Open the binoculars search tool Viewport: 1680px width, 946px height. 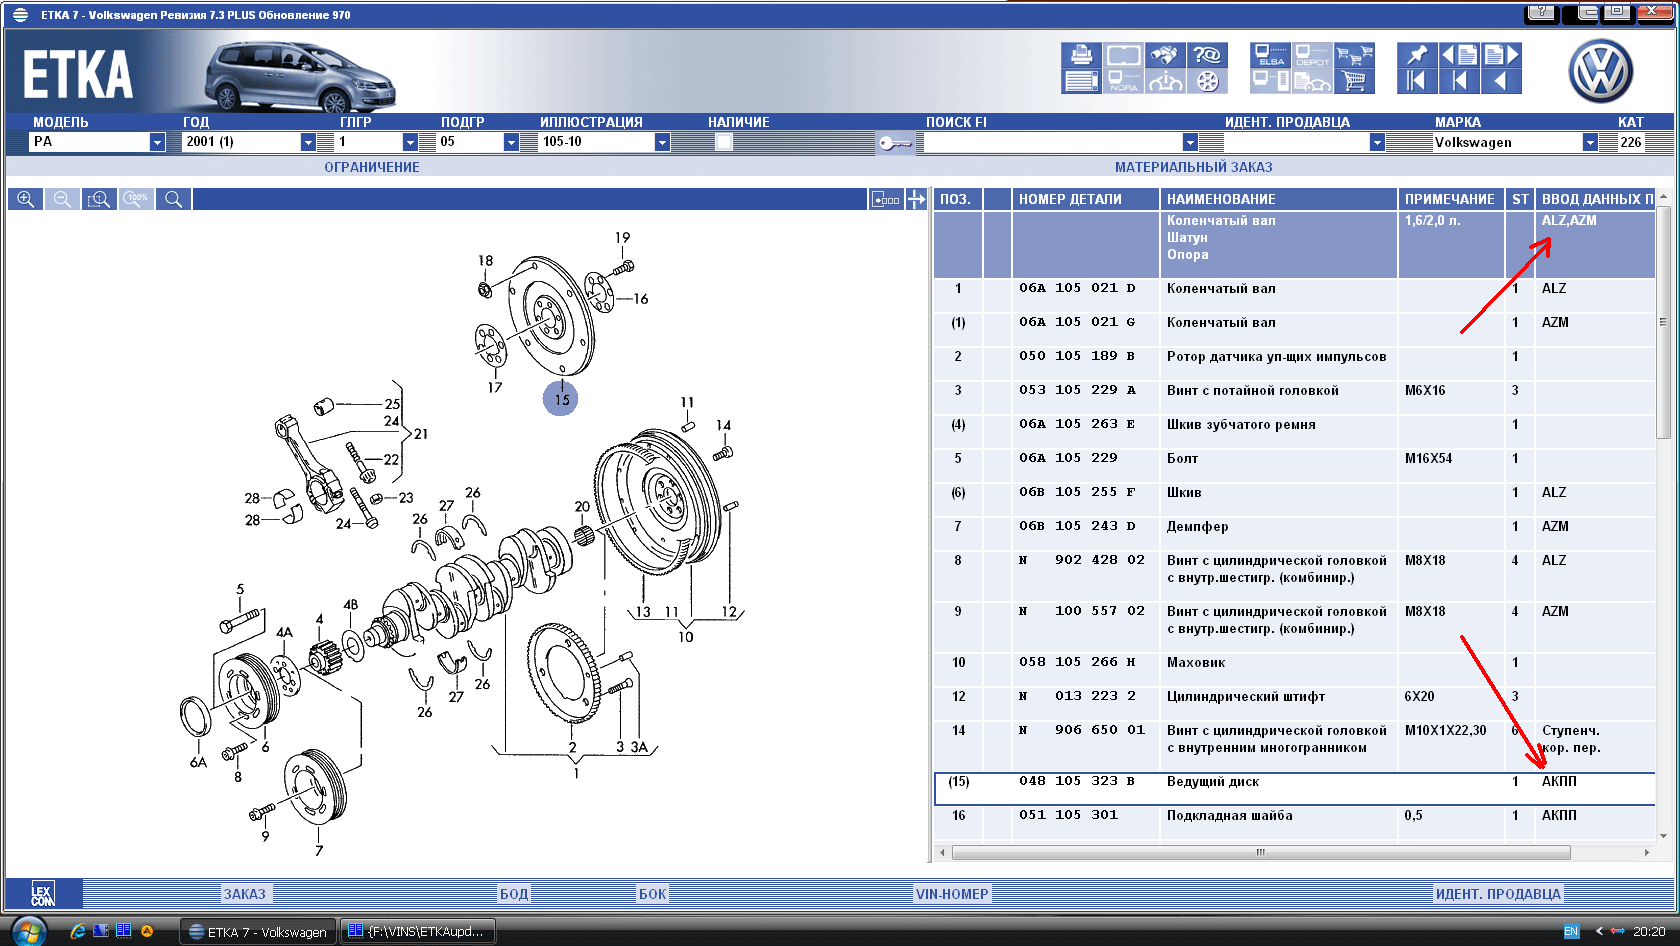pos(1165,55)
